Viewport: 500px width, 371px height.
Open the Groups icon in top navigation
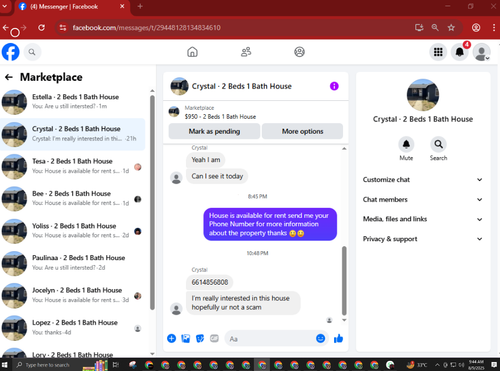point(299,52)
